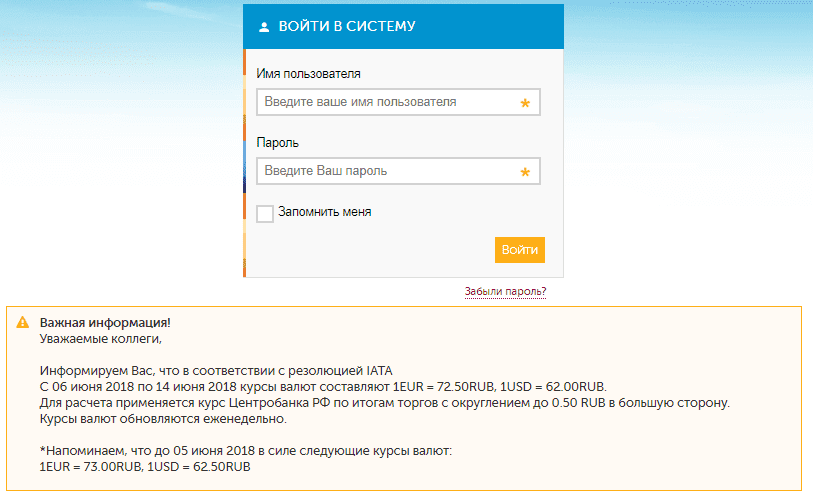The width and height of the screenshot is (813, 491).
Task: Click the 'Имя пользователя' label
Action: pyautogui.click(x=309, y=74)
